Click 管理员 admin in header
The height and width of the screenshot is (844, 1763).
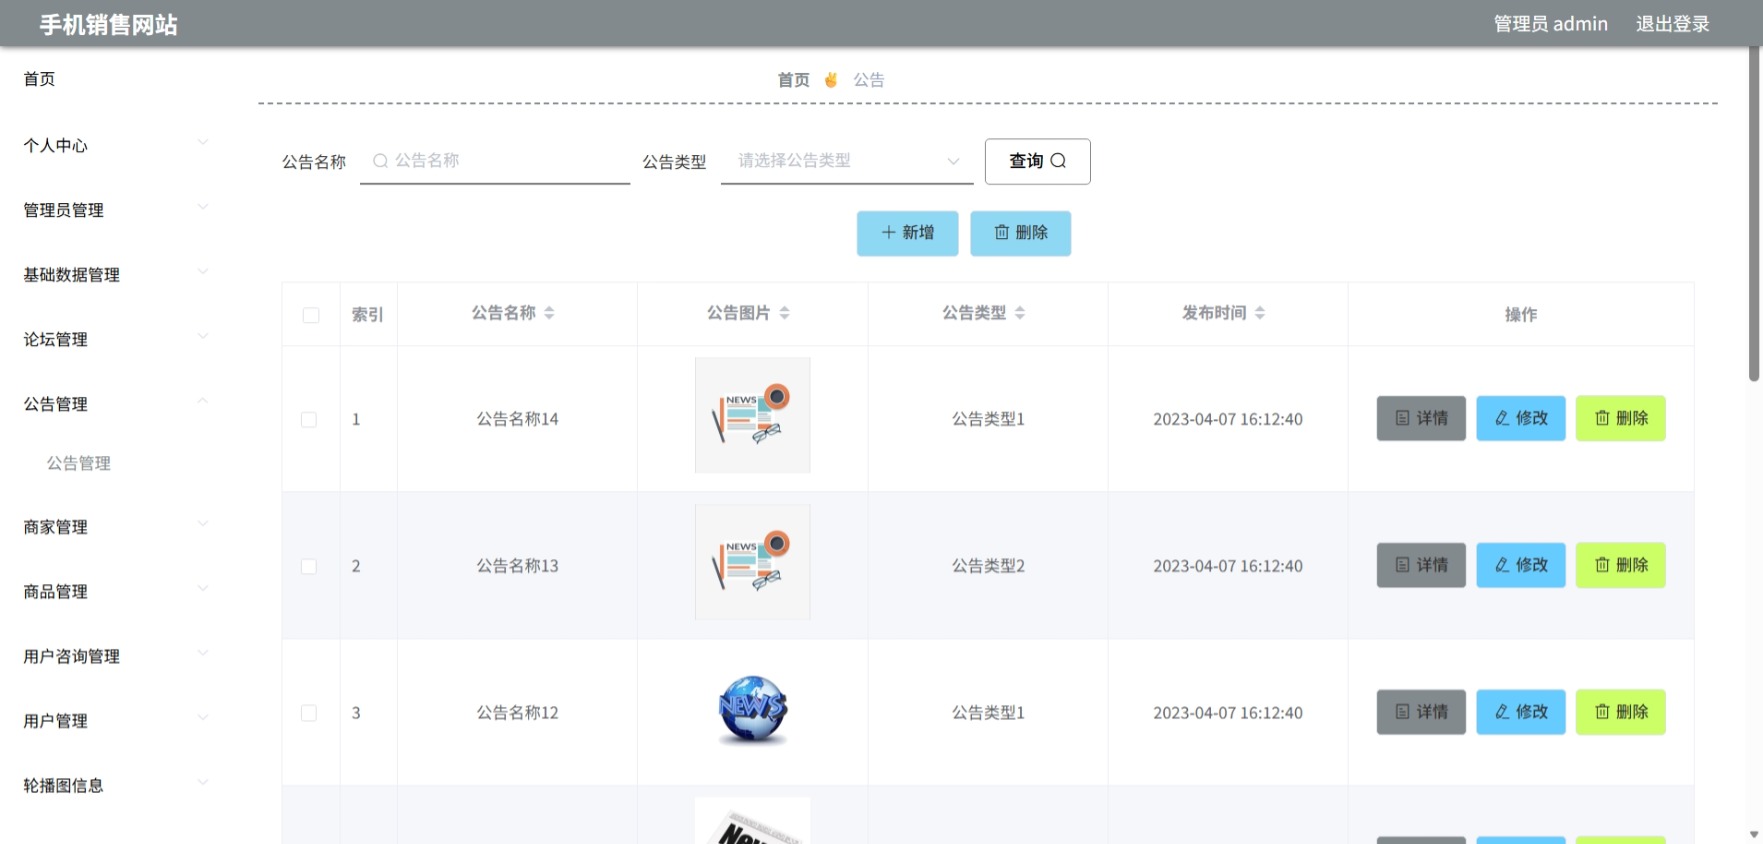[1551, 24]
